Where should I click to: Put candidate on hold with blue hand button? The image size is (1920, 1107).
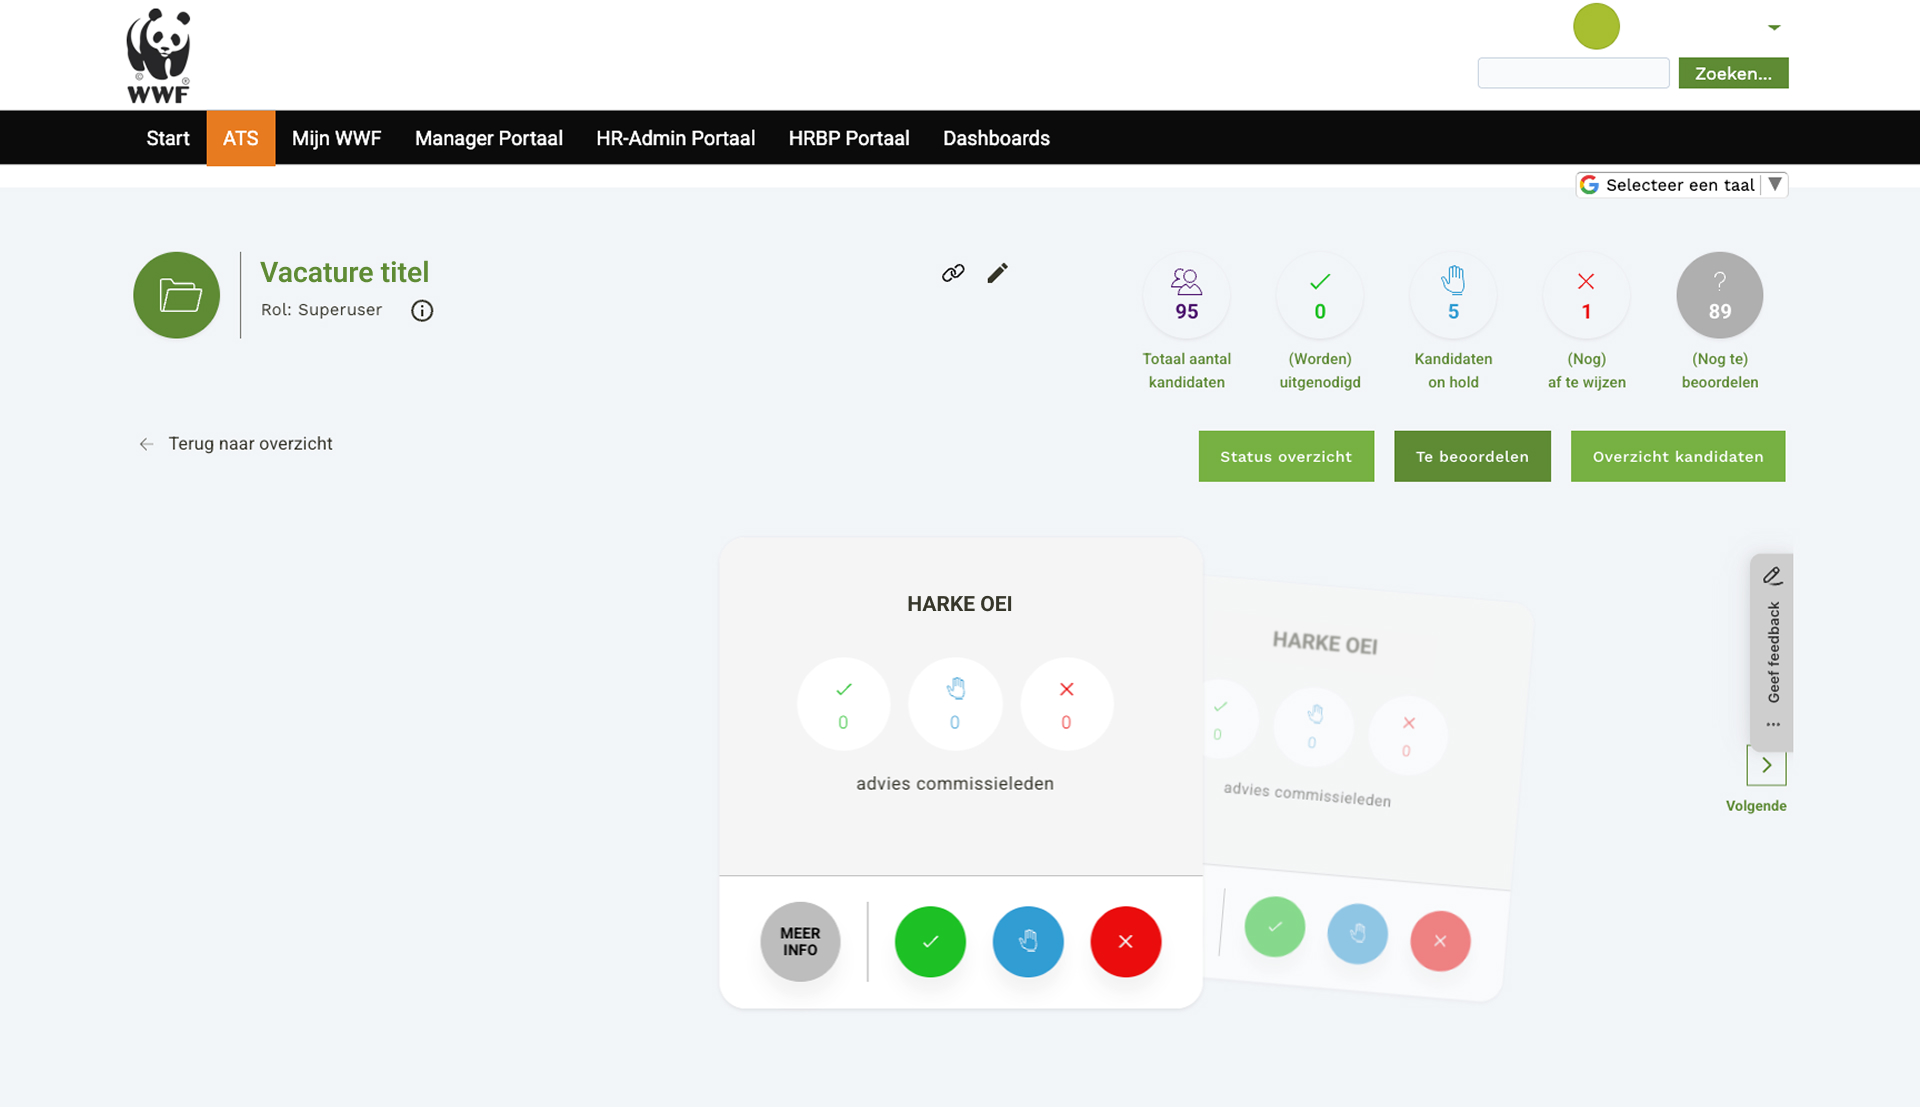click(x=1027, y=941)
